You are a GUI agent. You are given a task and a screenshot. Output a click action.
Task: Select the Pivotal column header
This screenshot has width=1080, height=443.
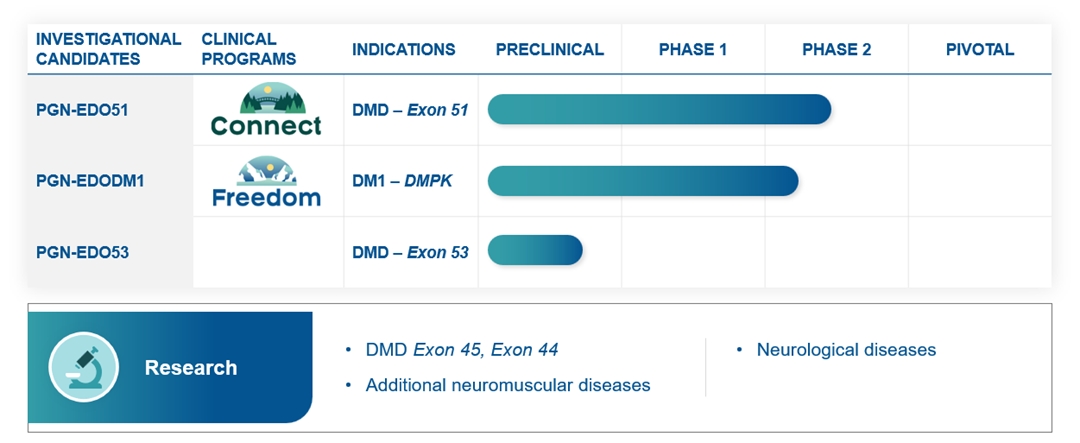[x=979, y=49]
